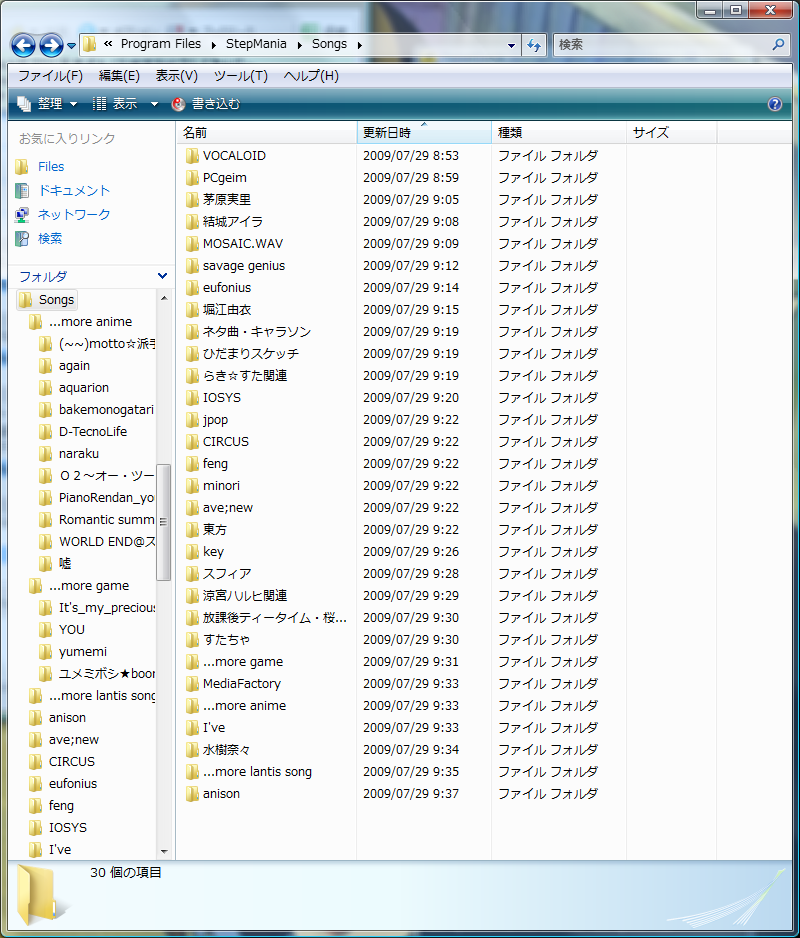This screenshot has height=938, width=800.
Task: Click the folder tree scroll up arrow
Action: point(164,298)
